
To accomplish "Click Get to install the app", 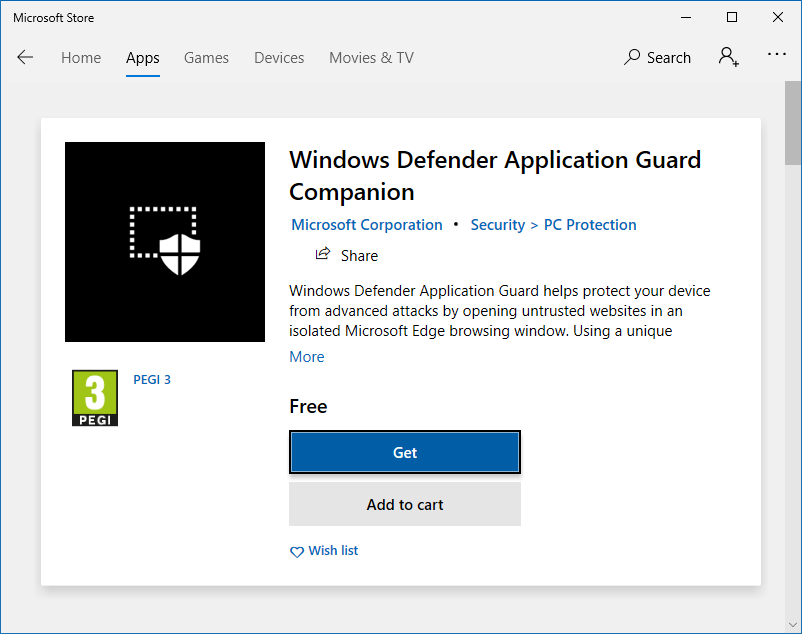I will [404, 452].
